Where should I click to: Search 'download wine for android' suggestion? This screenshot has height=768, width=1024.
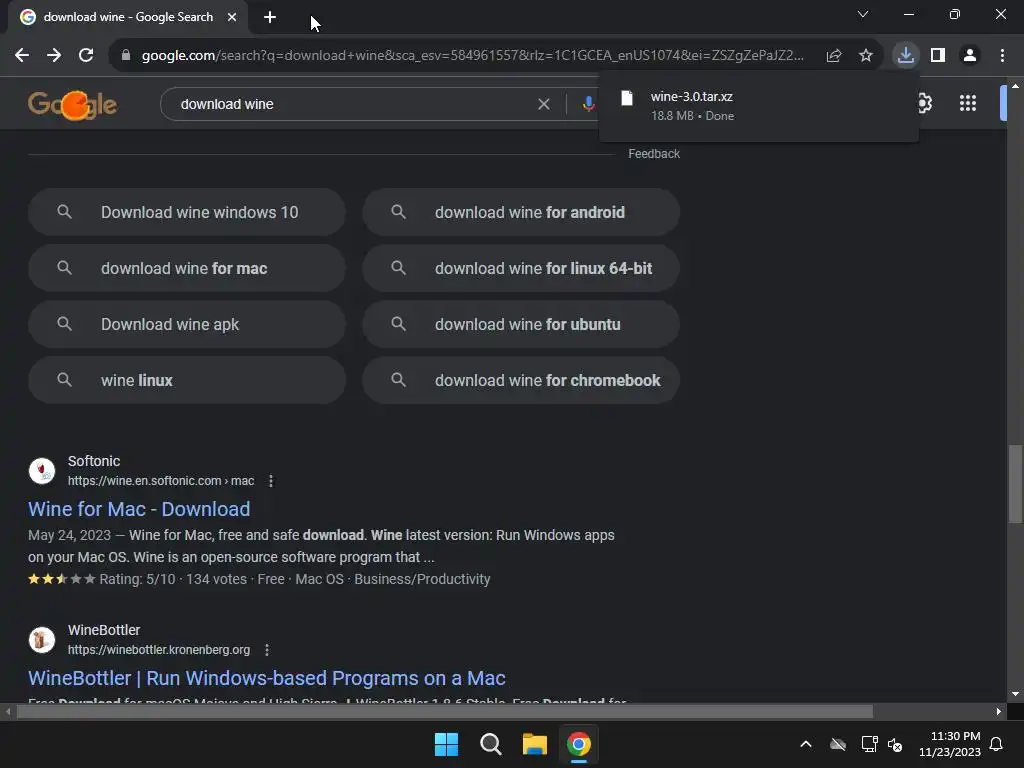pos(521,212)
